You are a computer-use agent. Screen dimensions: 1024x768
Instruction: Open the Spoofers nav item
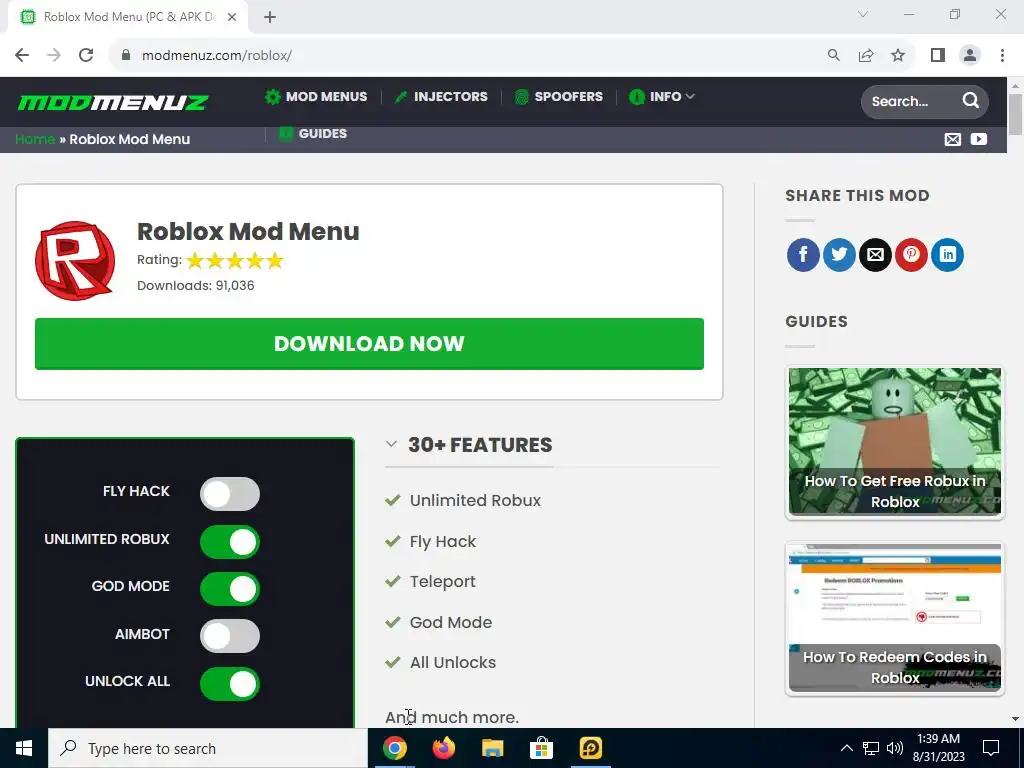tap(559, 97)
